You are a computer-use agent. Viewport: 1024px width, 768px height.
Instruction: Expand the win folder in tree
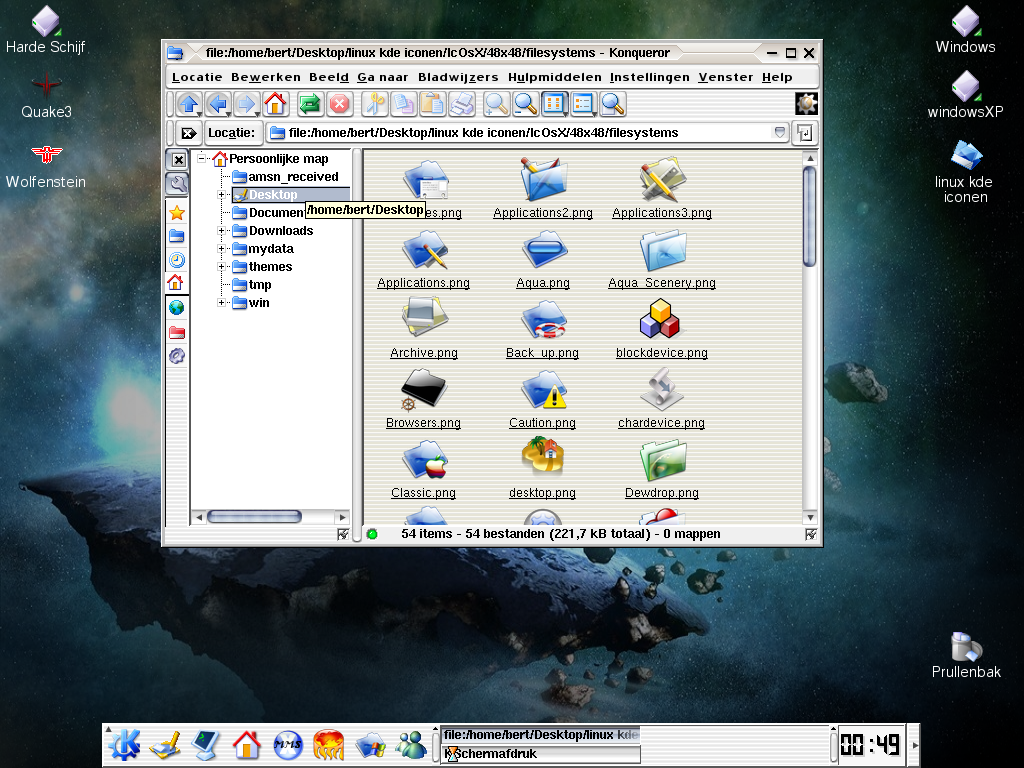point(221,302)
